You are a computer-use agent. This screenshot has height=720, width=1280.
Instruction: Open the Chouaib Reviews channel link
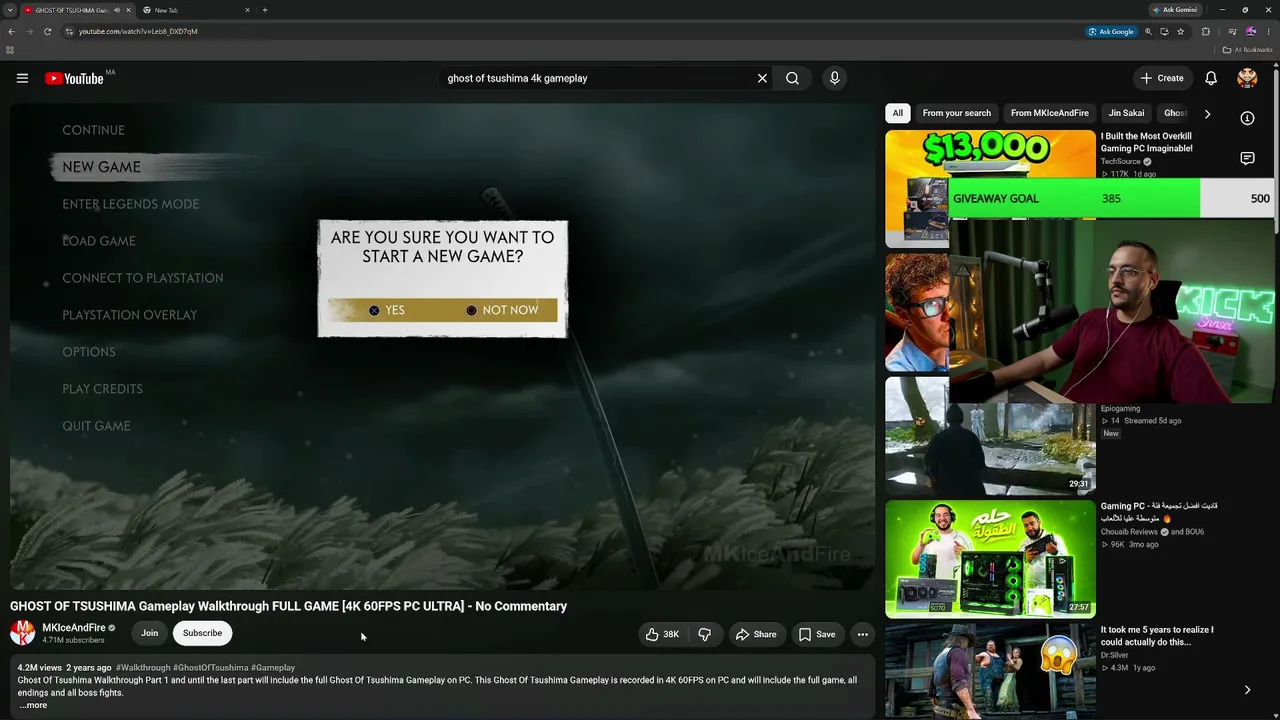[x=1130, y=532]
